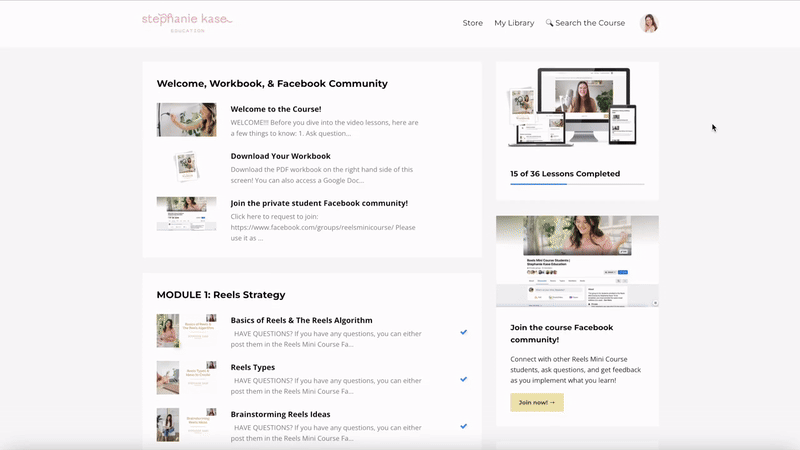Open the Download Your Workbook lesson

click(280, 156)
